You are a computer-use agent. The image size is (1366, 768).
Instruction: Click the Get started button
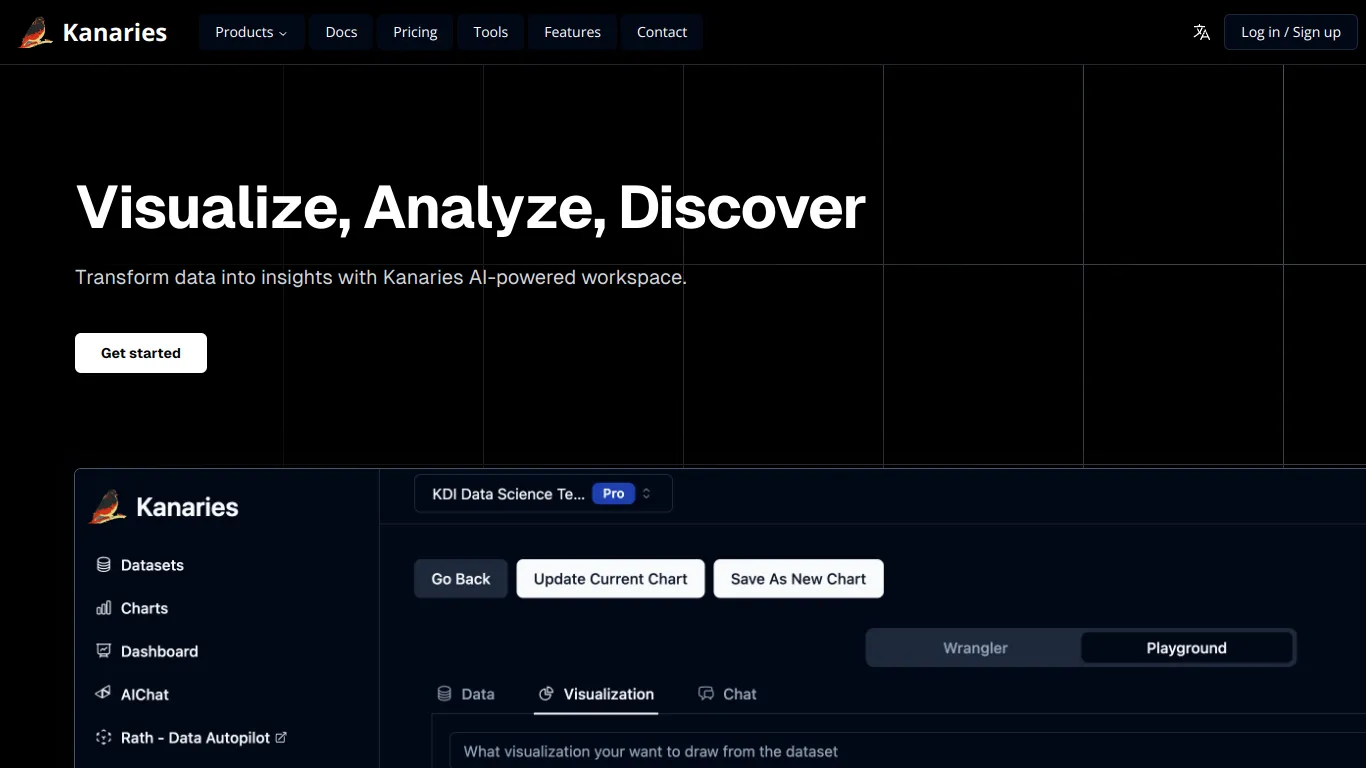[x=141, y=353]
